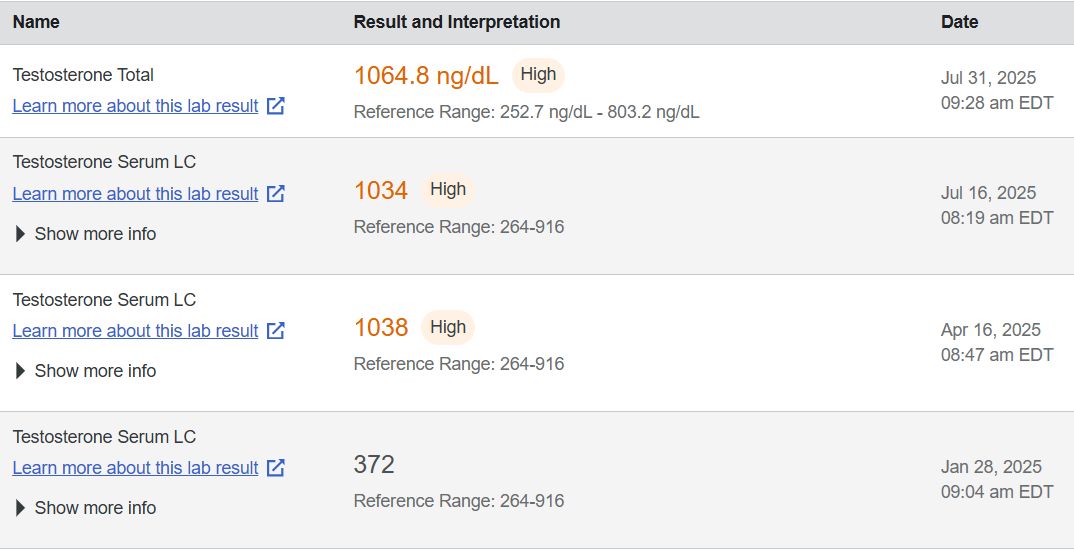Open external link icon in Jan 28 row
The width and height of the screenshot is (1074, 549).
click(276, 468)
